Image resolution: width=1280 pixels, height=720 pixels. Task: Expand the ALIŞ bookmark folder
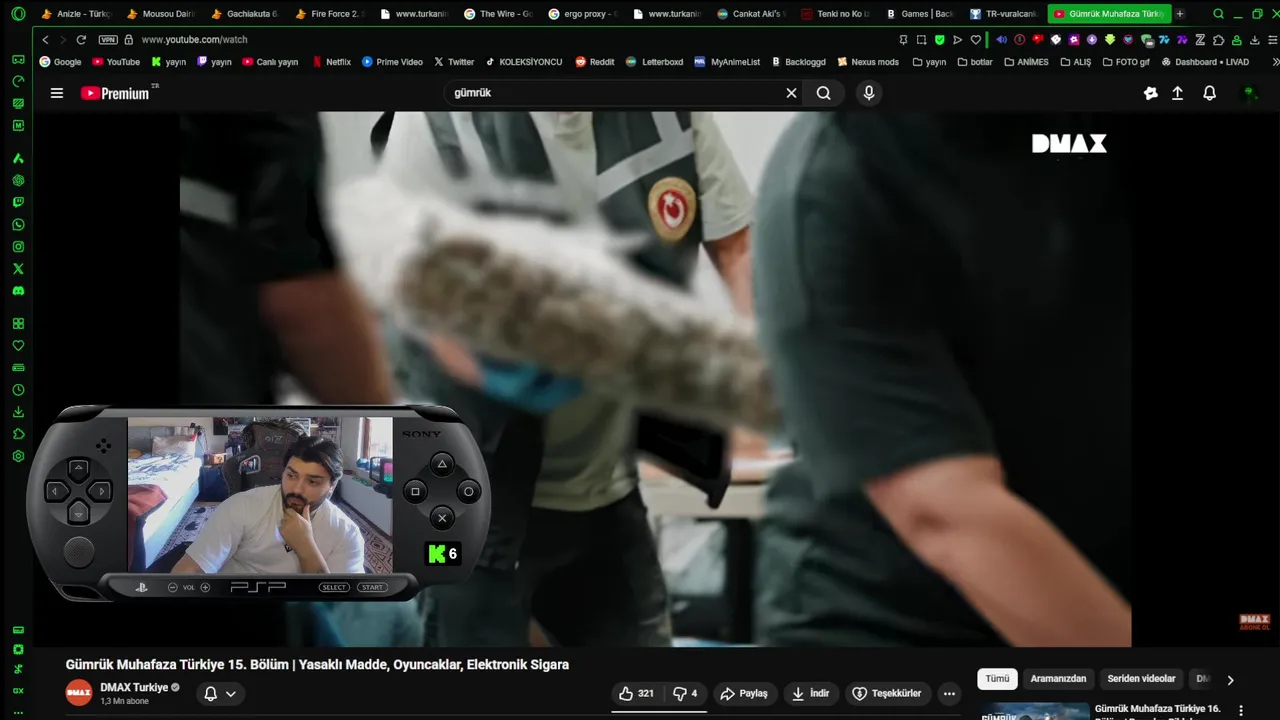(1075, 61)
